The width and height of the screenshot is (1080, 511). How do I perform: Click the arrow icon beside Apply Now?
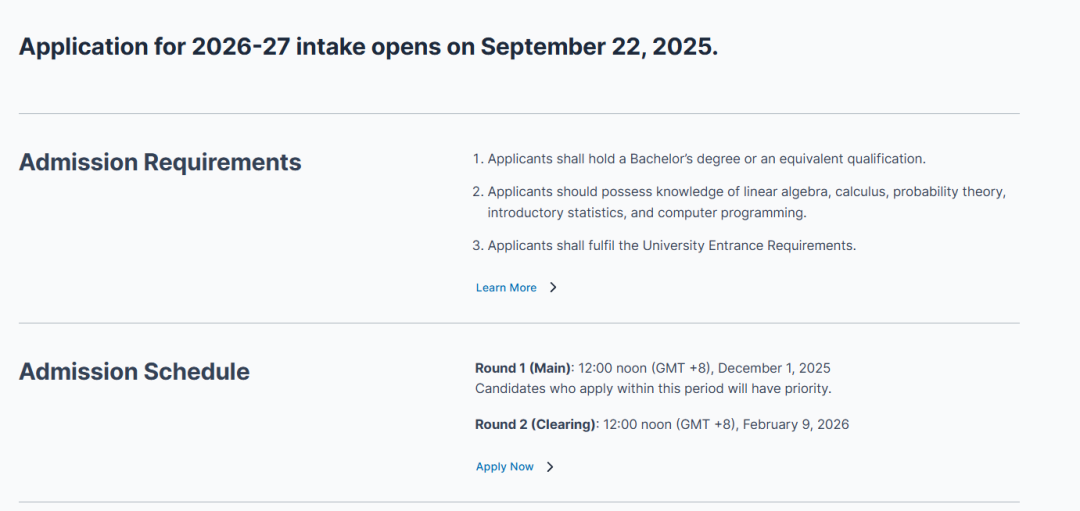pyautogui.click(x=550, y=467)
